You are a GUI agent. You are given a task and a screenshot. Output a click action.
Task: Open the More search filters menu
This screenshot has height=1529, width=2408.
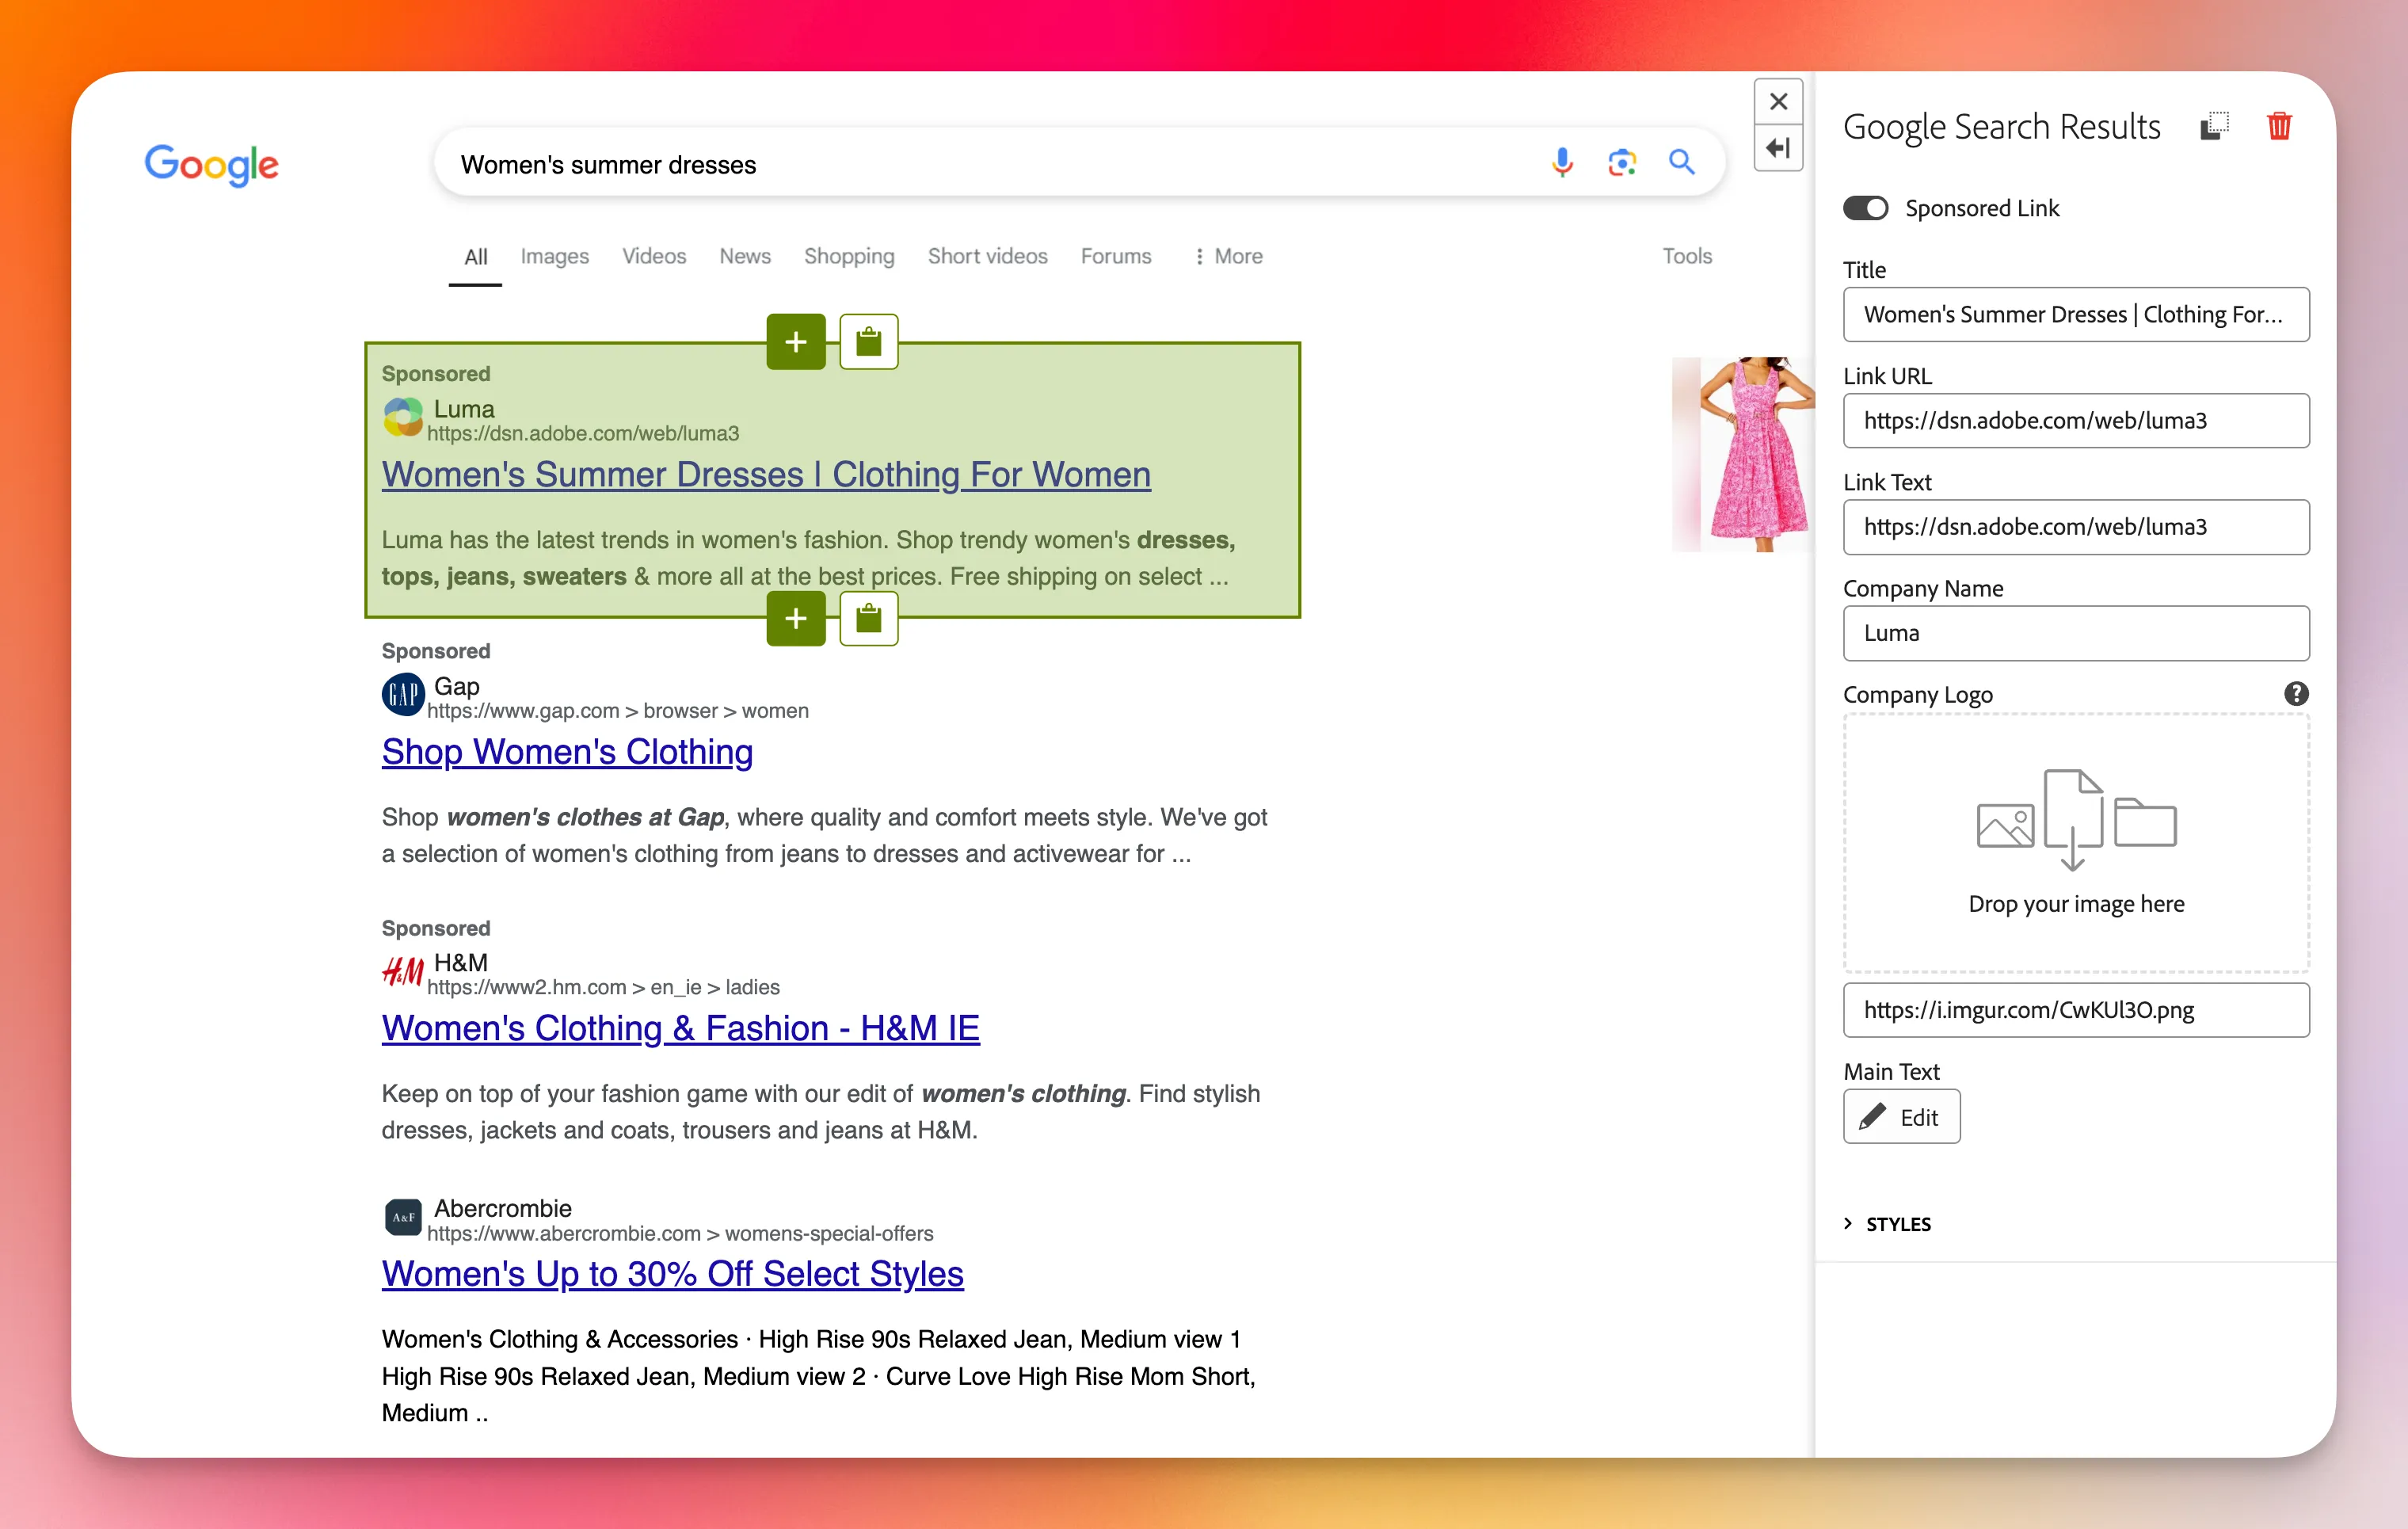(x=1228, y=256)
